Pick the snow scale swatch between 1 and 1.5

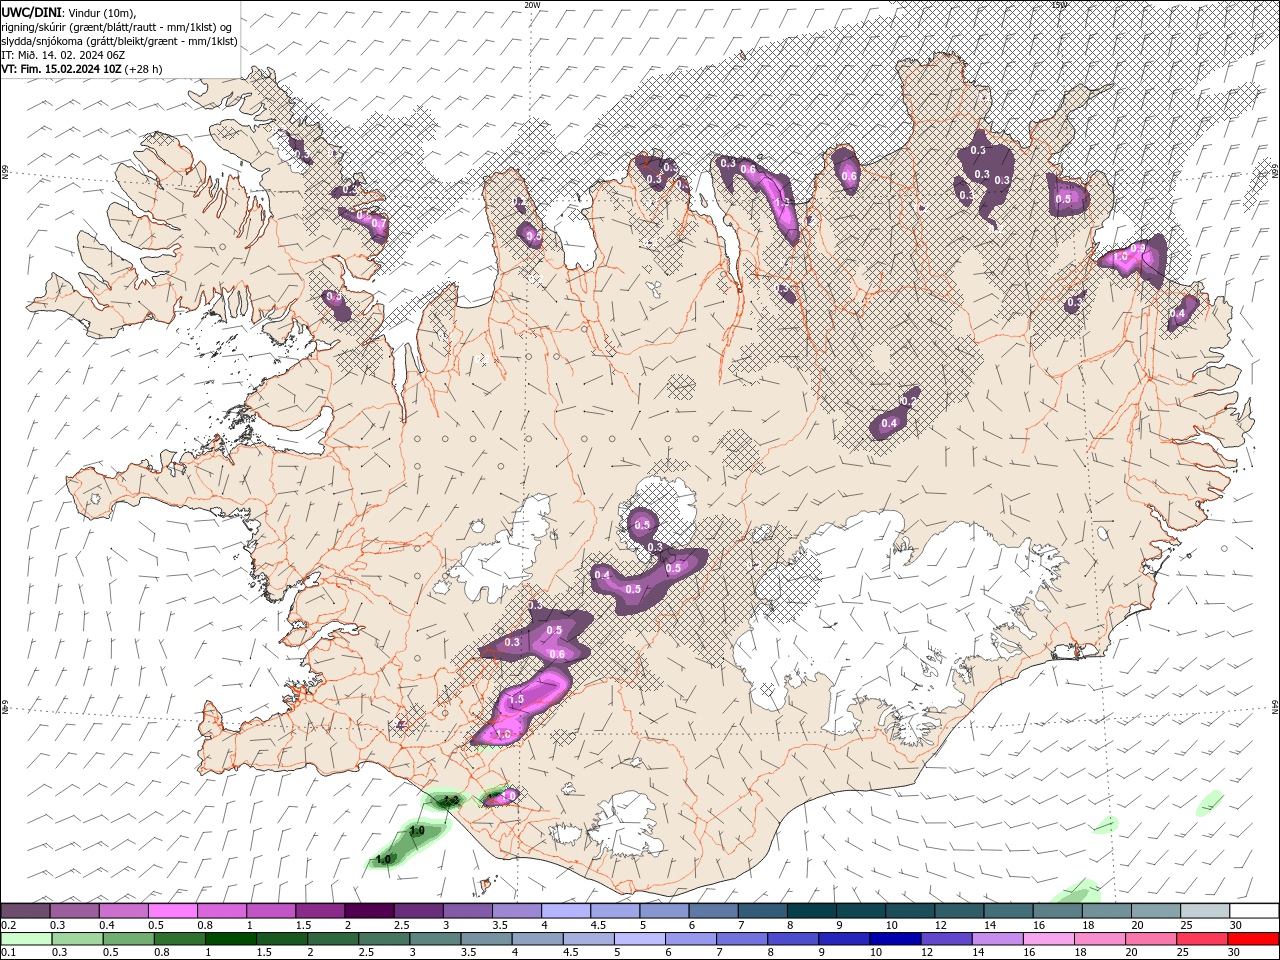[271, 910]
